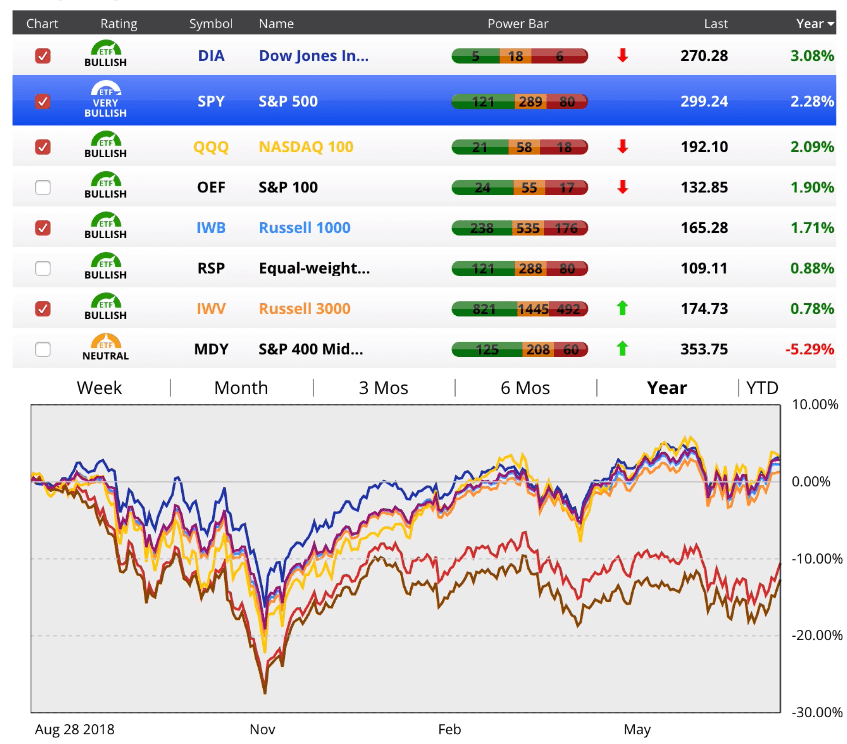The height and width of the screenshot is (744, 847).
Task: Click the SPY power bar 121-289-80
Action: [520, 101]
